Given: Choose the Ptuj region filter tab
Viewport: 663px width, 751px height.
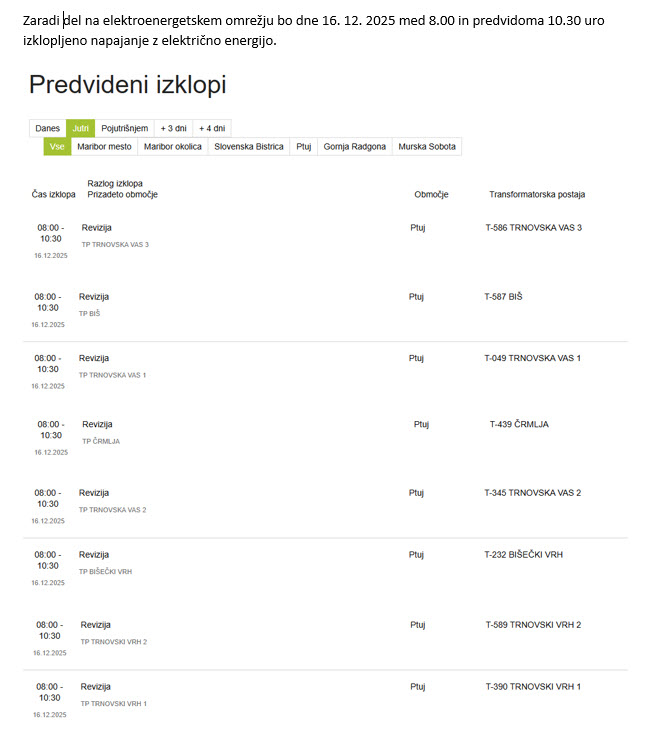Looking at the screenshot, I should [304, 147].
